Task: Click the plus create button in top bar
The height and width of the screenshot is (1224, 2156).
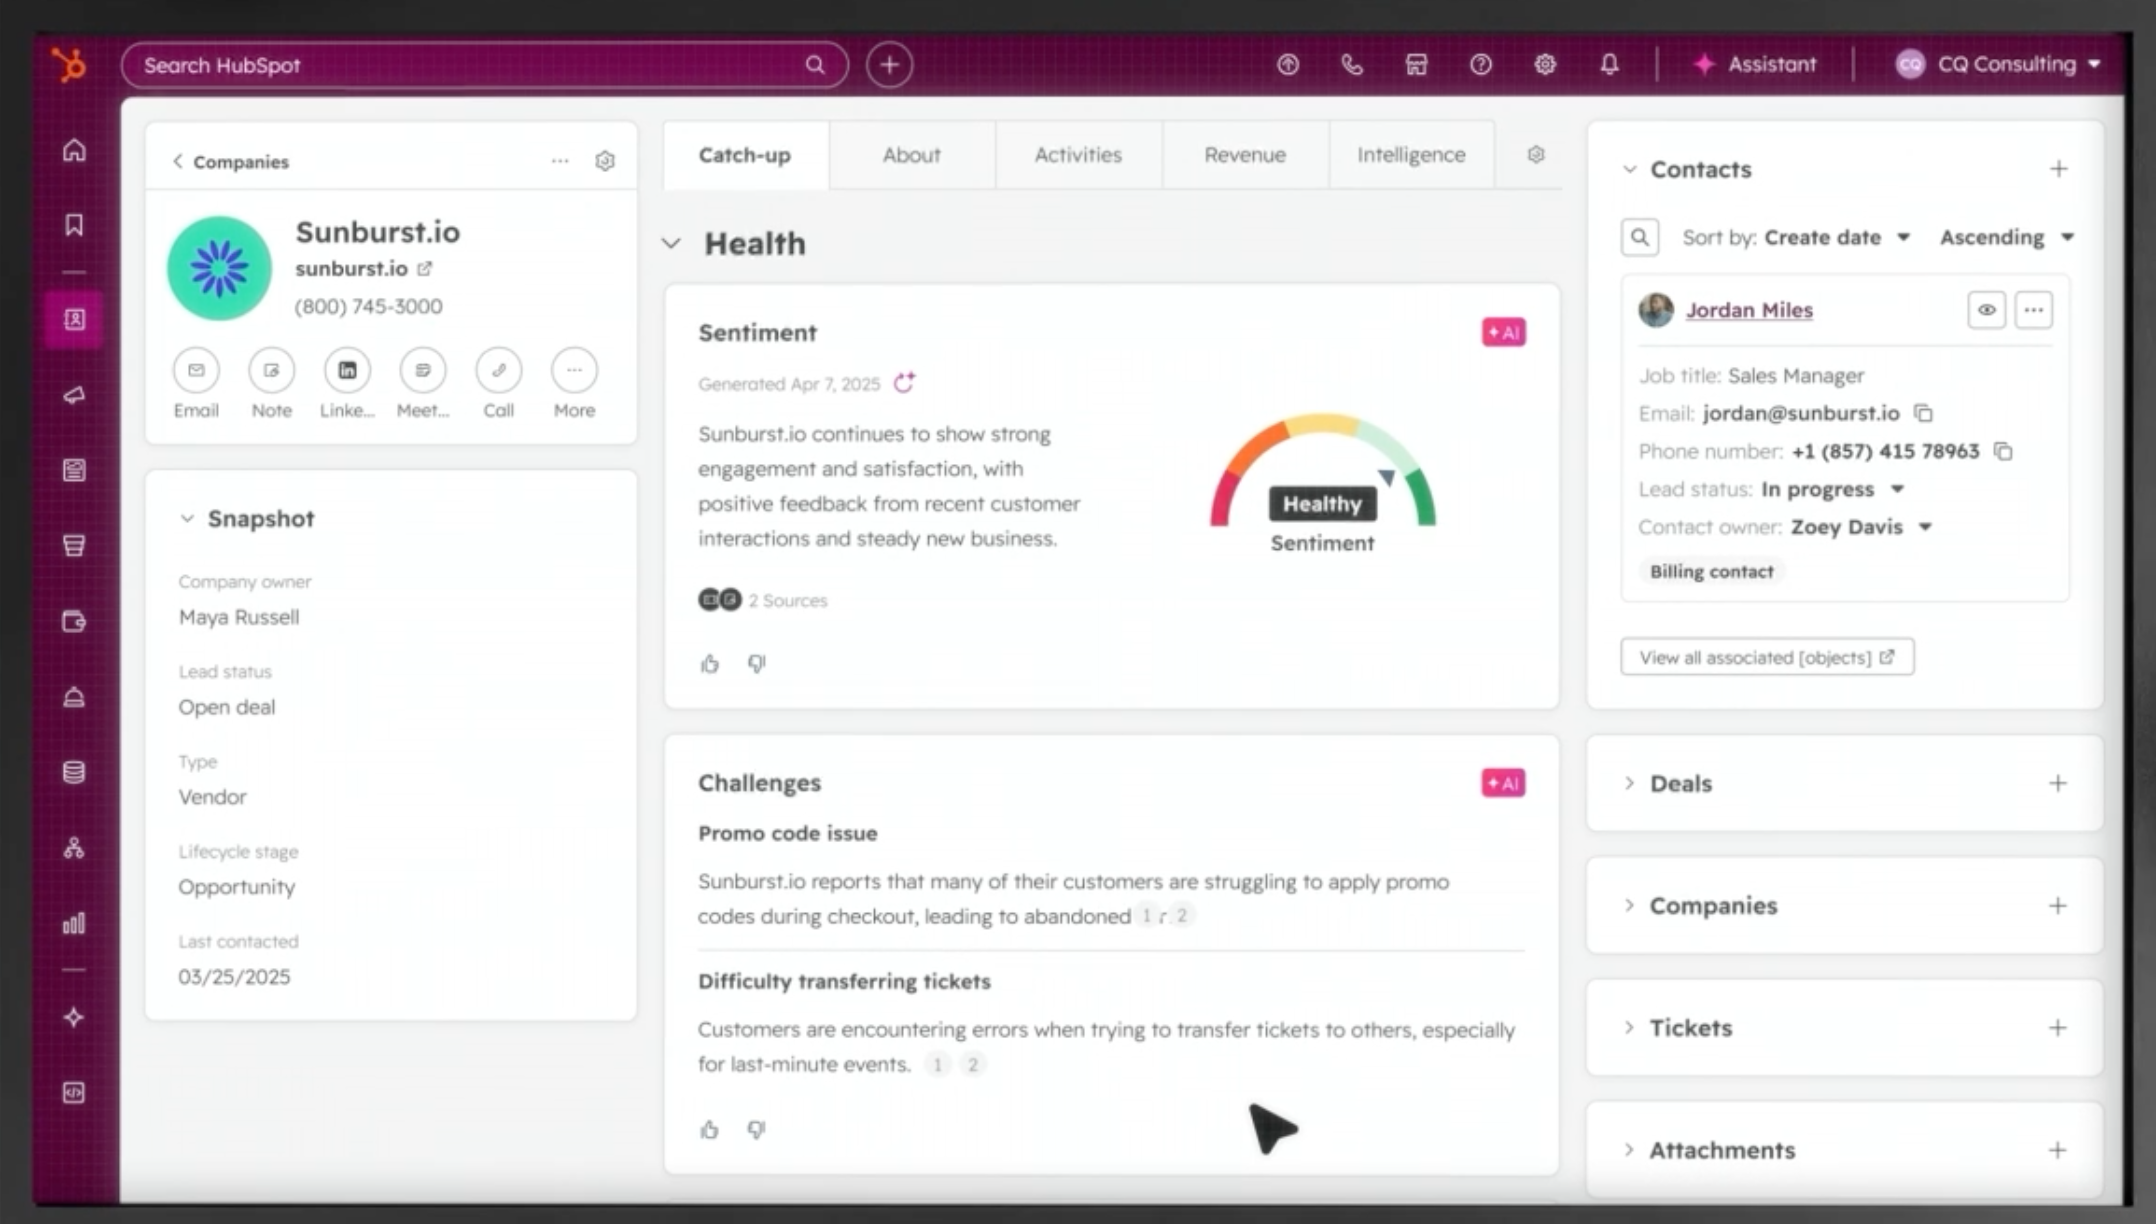Action: [x=889, y=65]
